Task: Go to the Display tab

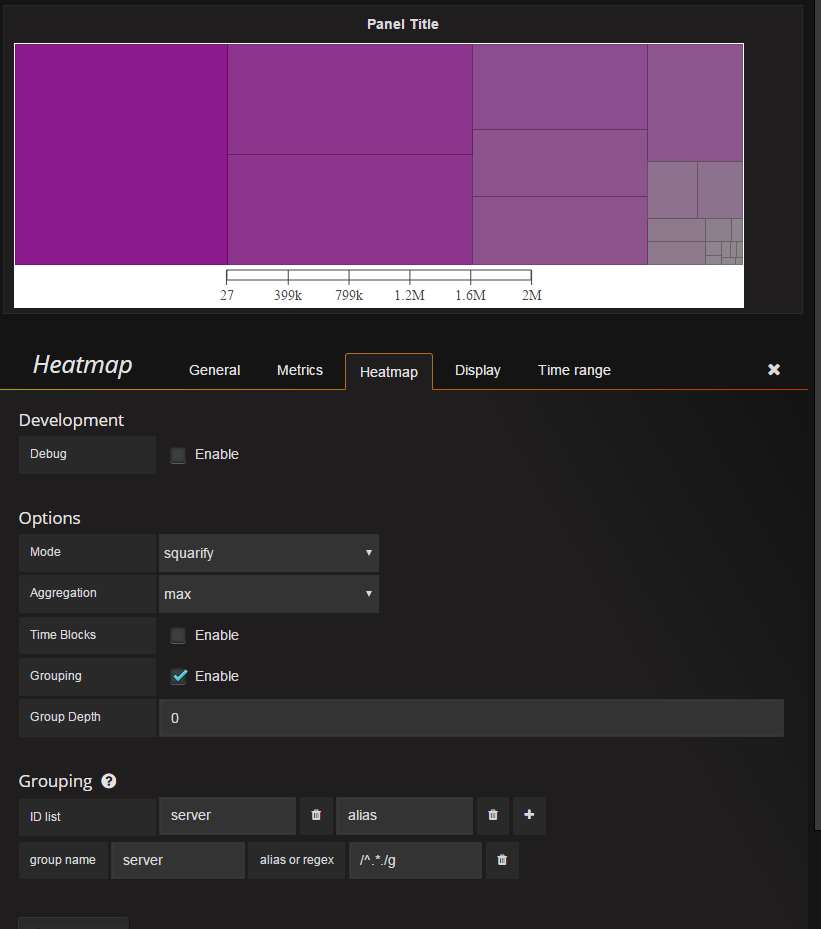Action: pos(477,370)
